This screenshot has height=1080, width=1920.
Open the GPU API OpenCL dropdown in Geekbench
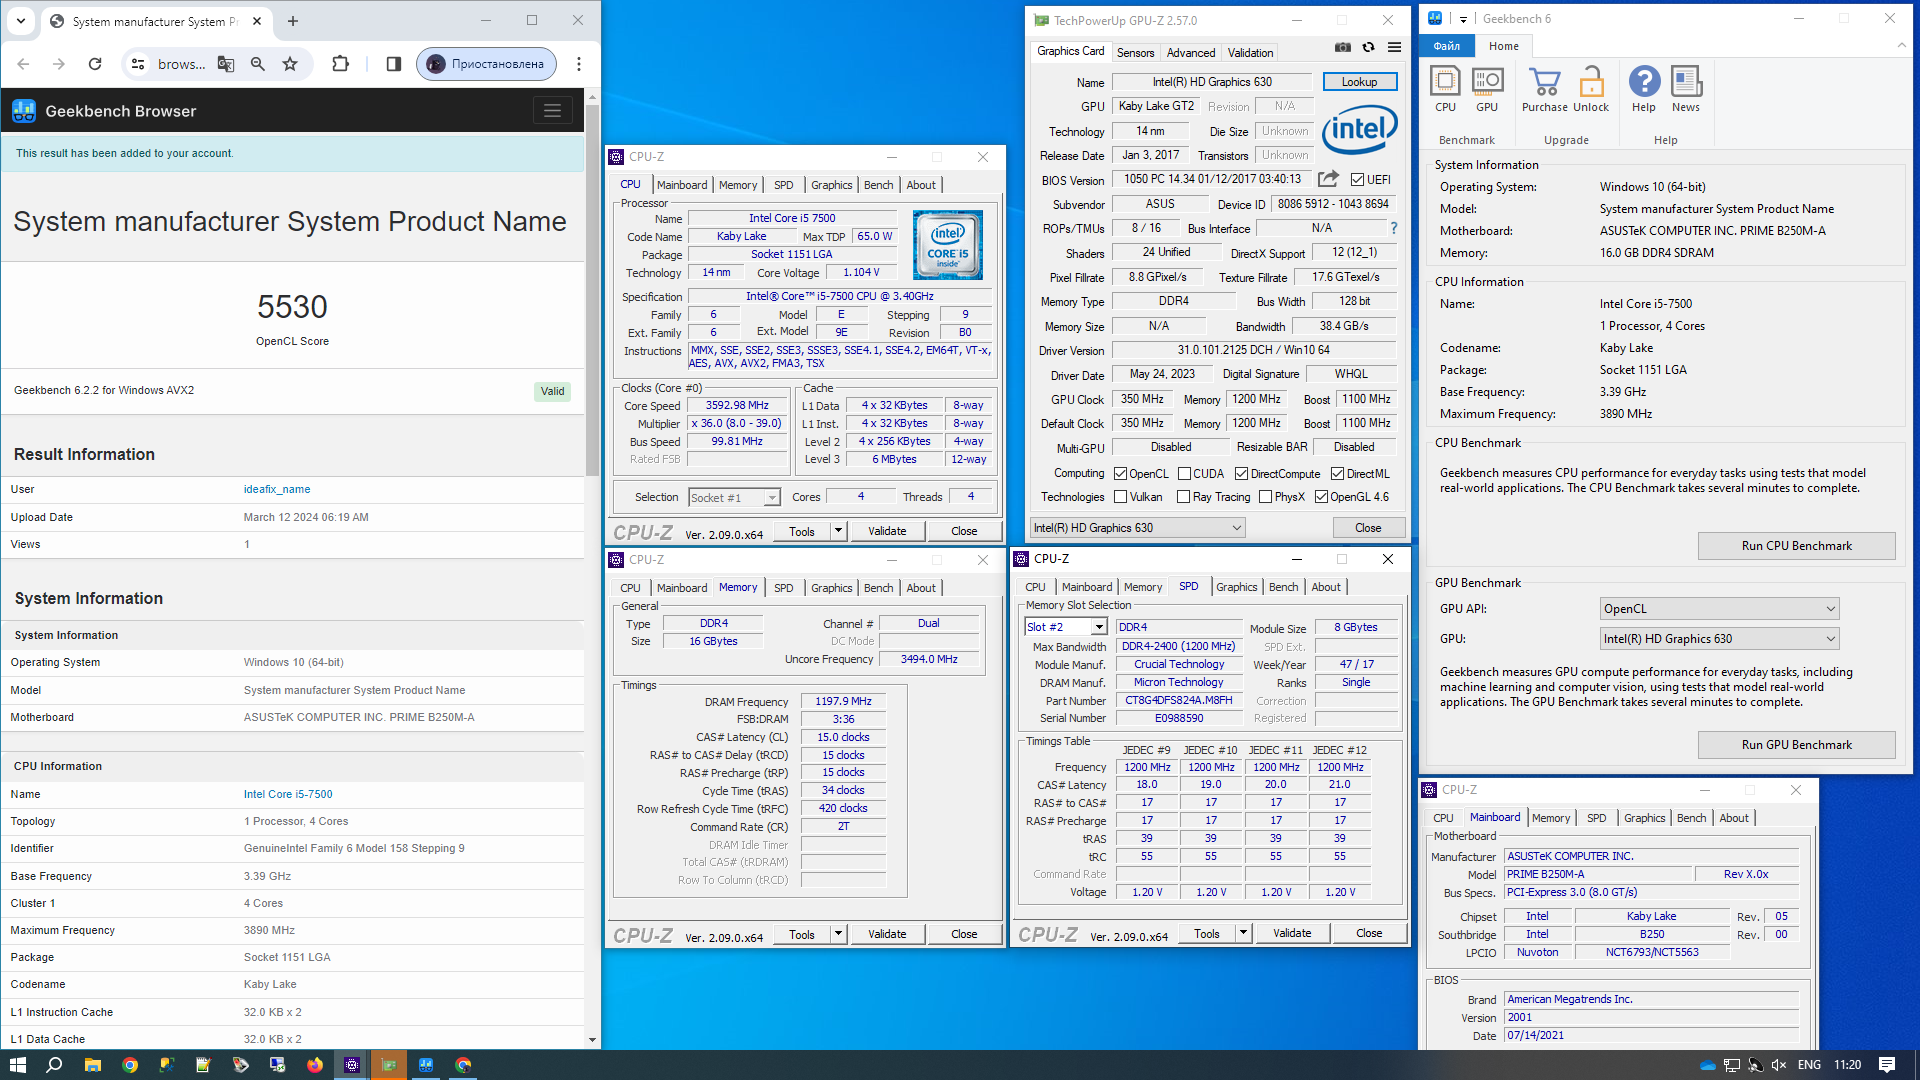pos(1720,609)
